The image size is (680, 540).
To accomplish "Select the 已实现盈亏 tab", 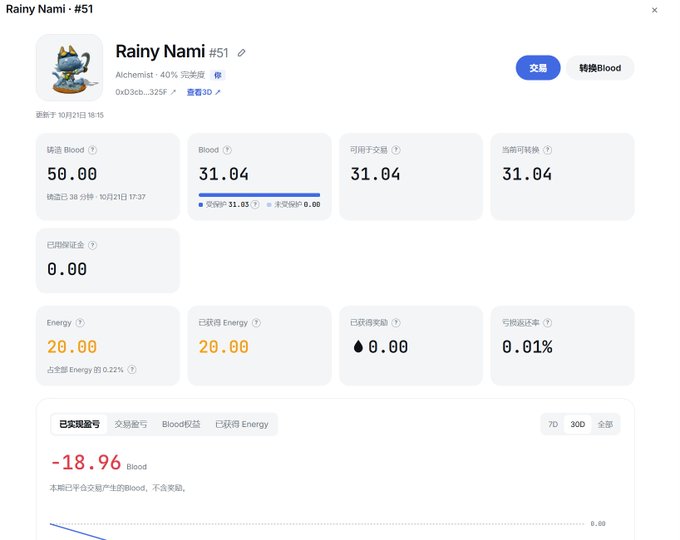I will pos(79,424).
